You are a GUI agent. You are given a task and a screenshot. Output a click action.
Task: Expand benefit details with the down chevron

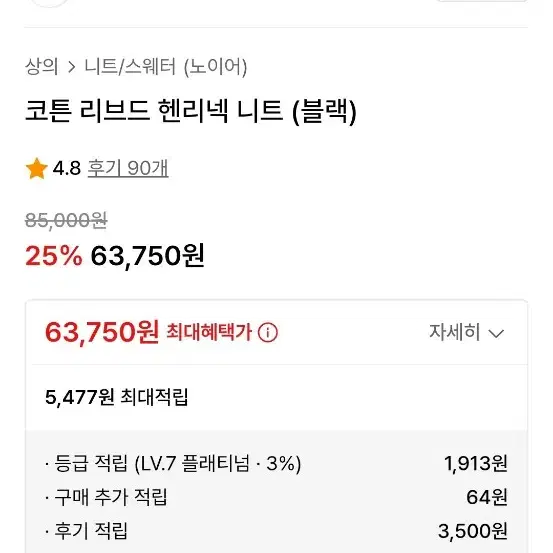coord(496,333)
